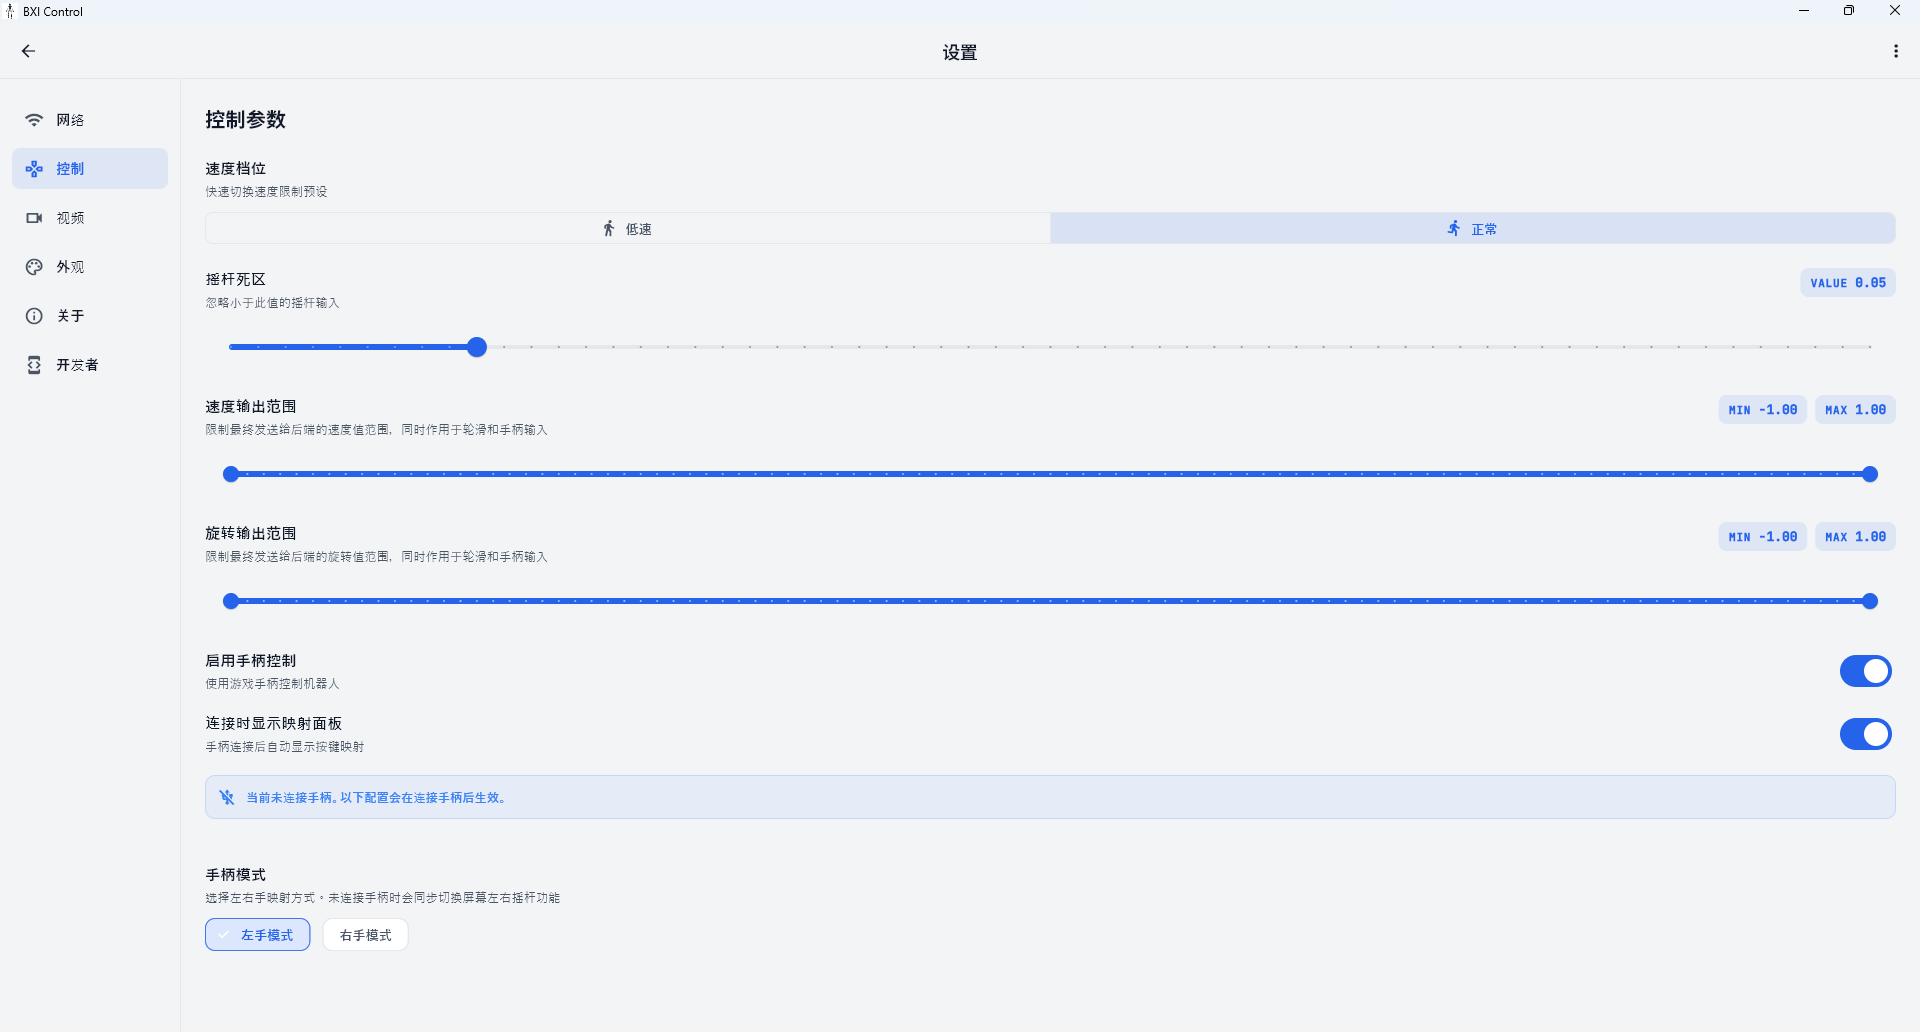Image resolution: width=1920 pixels, height=1032 pixels.
Task: Click the 旋转输出范围 maximum slider handle
Action: click(x=1870, y=601)
